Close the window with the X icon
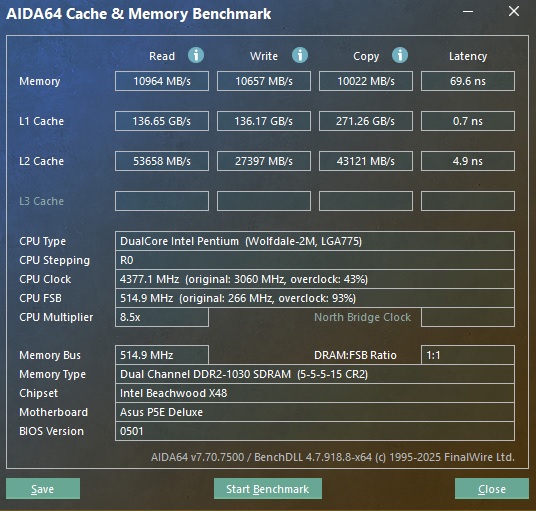 click(x=514, y=12)
